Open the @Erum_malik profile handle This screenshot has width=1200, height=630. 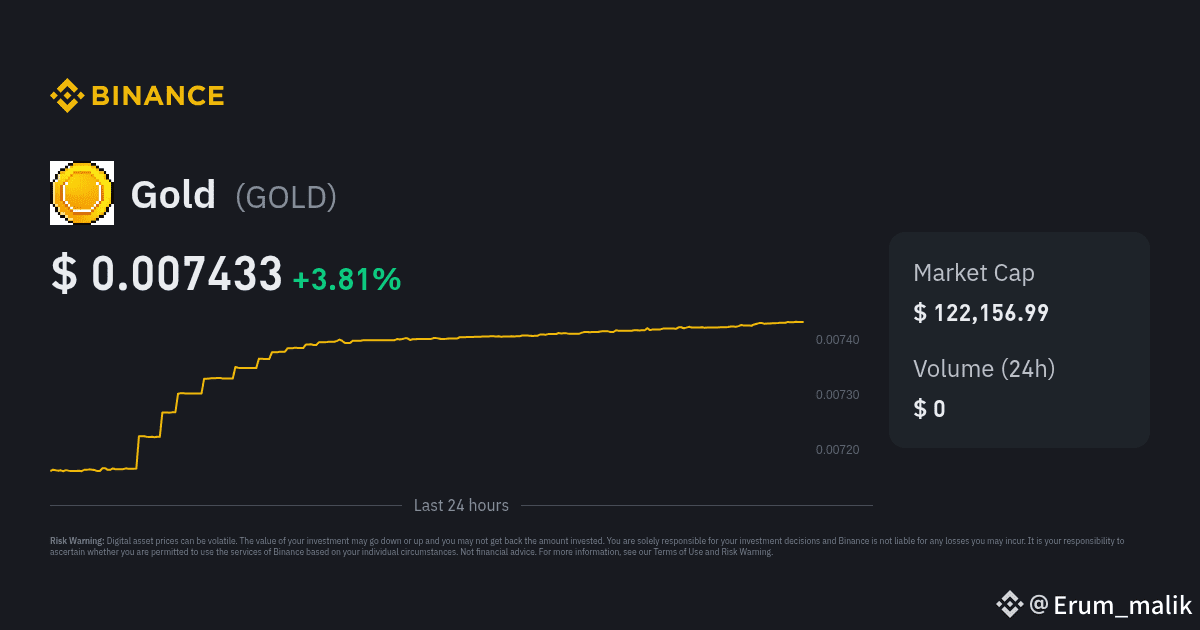[1110, 605]
